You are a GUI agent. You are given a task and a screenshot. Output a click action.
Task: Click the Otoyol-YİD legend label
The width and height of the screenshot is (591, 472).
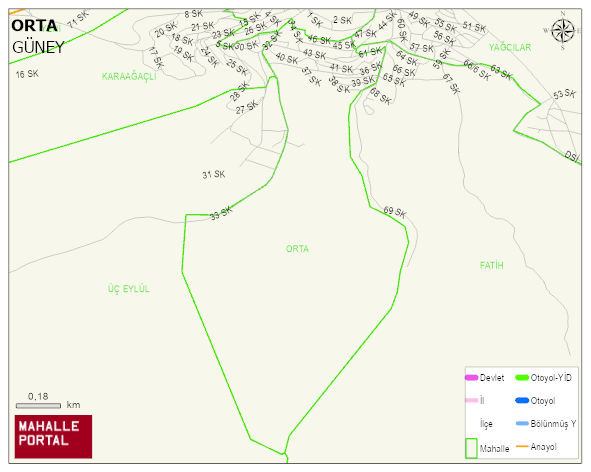coord(551,377)
